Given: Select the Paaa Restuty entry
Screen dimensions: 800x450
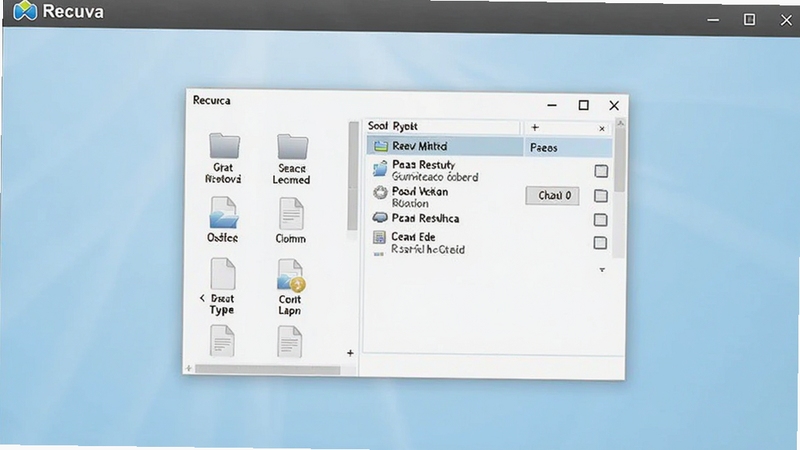Looking at the screenshot, I should pyautogui.click(x=435, y=171).
